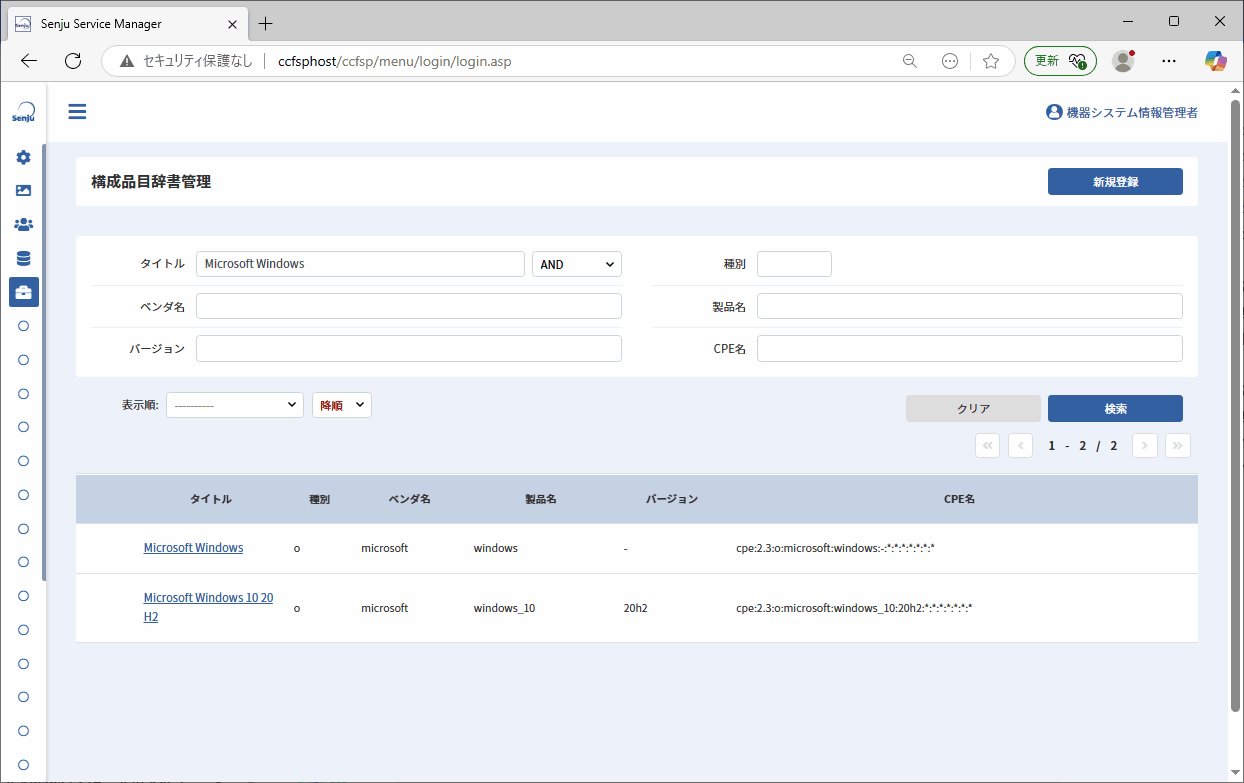Focus the バージョン input field
Viewport: 1244px width, 783px height.
pos(409,348)
